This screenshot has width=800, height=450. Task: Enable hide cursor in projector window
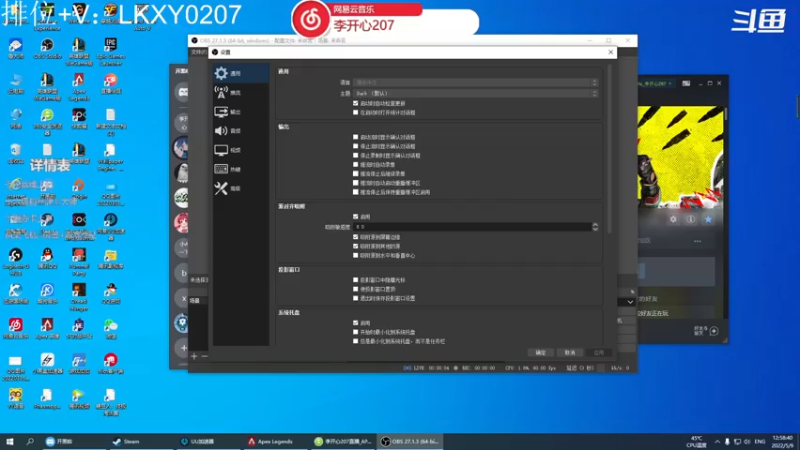[356, 280]
